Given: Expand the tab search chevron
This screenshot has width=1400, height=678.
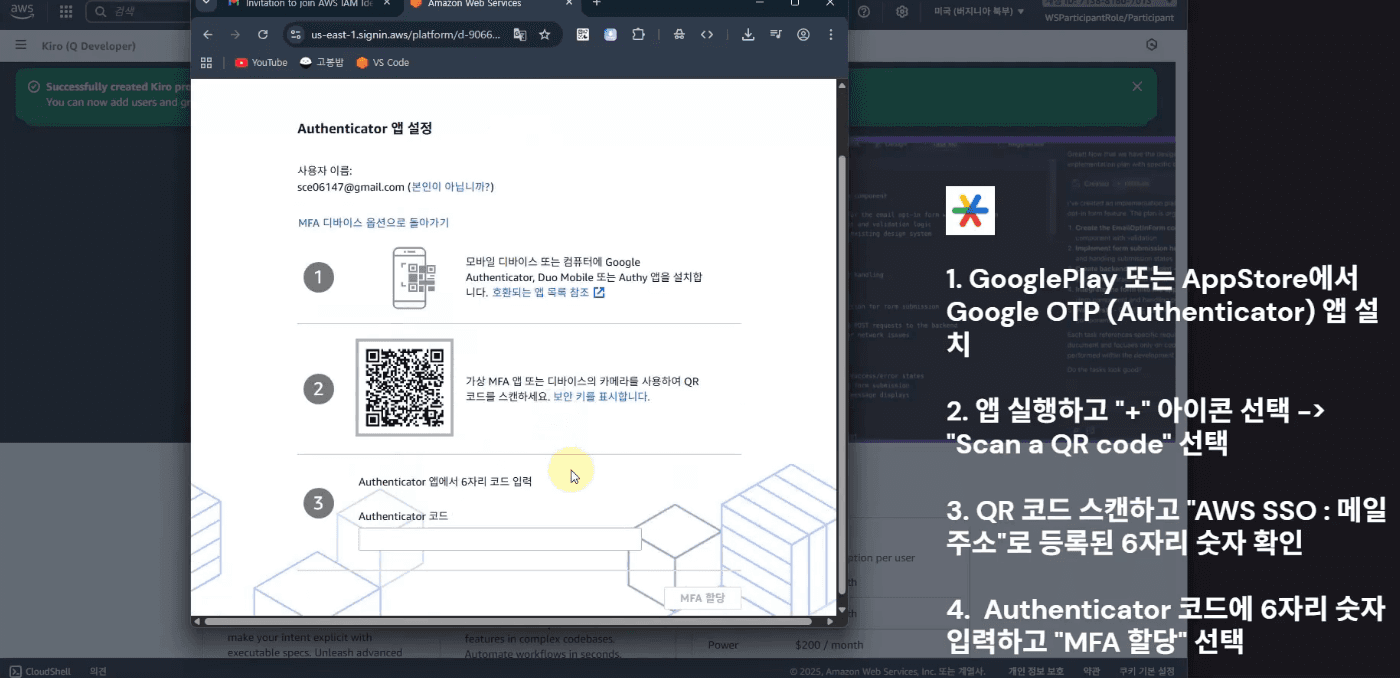Looking at the screenshot, I should (x=205, y=3).
